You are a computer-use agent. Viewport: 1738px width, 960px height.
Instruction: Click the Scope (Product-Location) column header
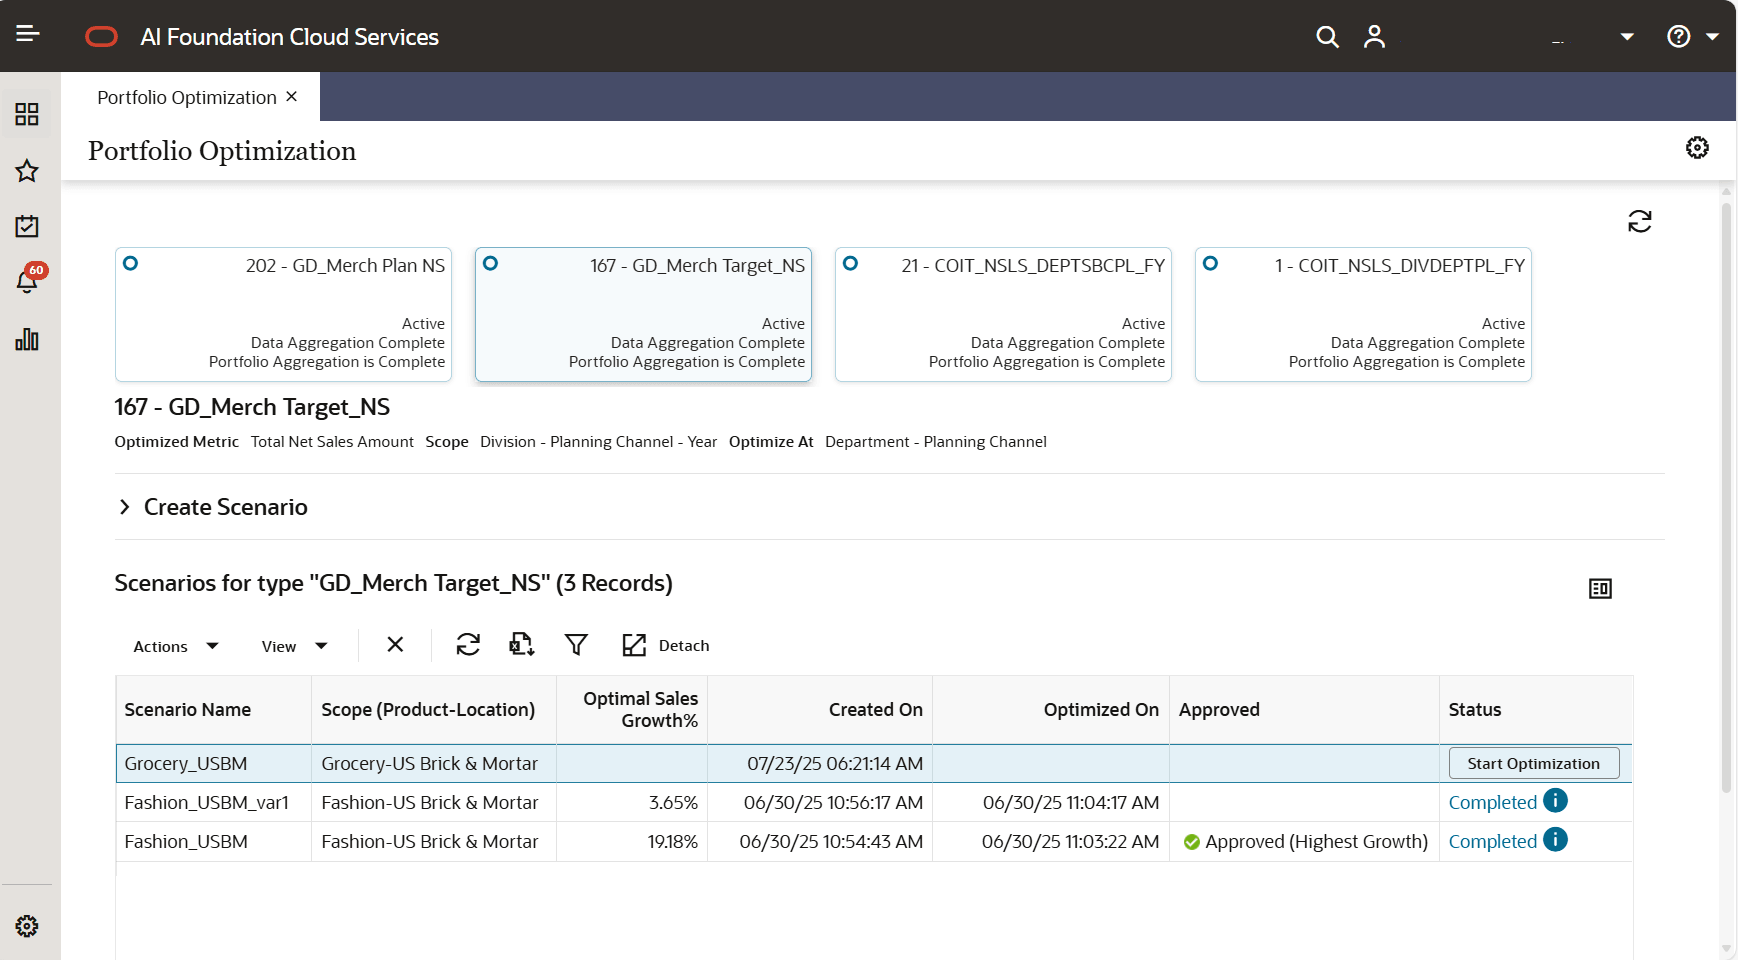click(433, 710)
